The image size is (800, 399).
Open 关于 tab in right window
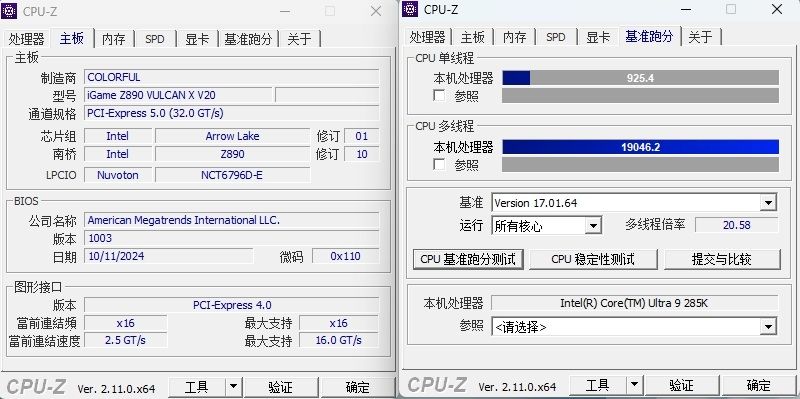(701, 37)
